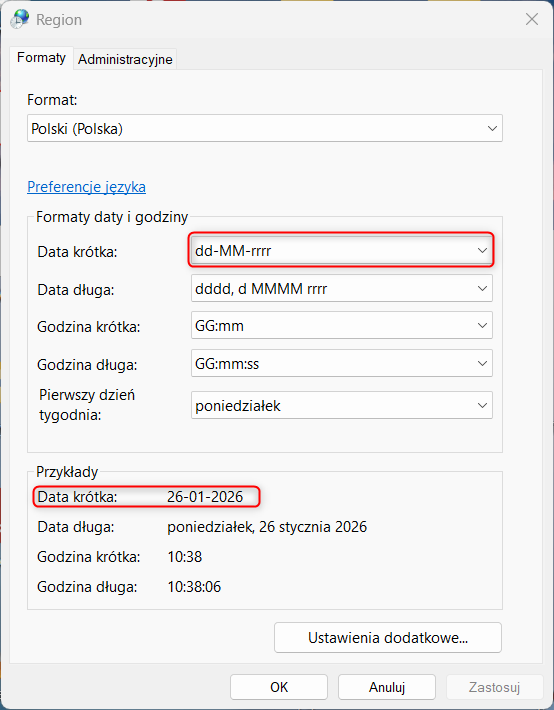Select the example short date 26-01-2026

point(205,497)
